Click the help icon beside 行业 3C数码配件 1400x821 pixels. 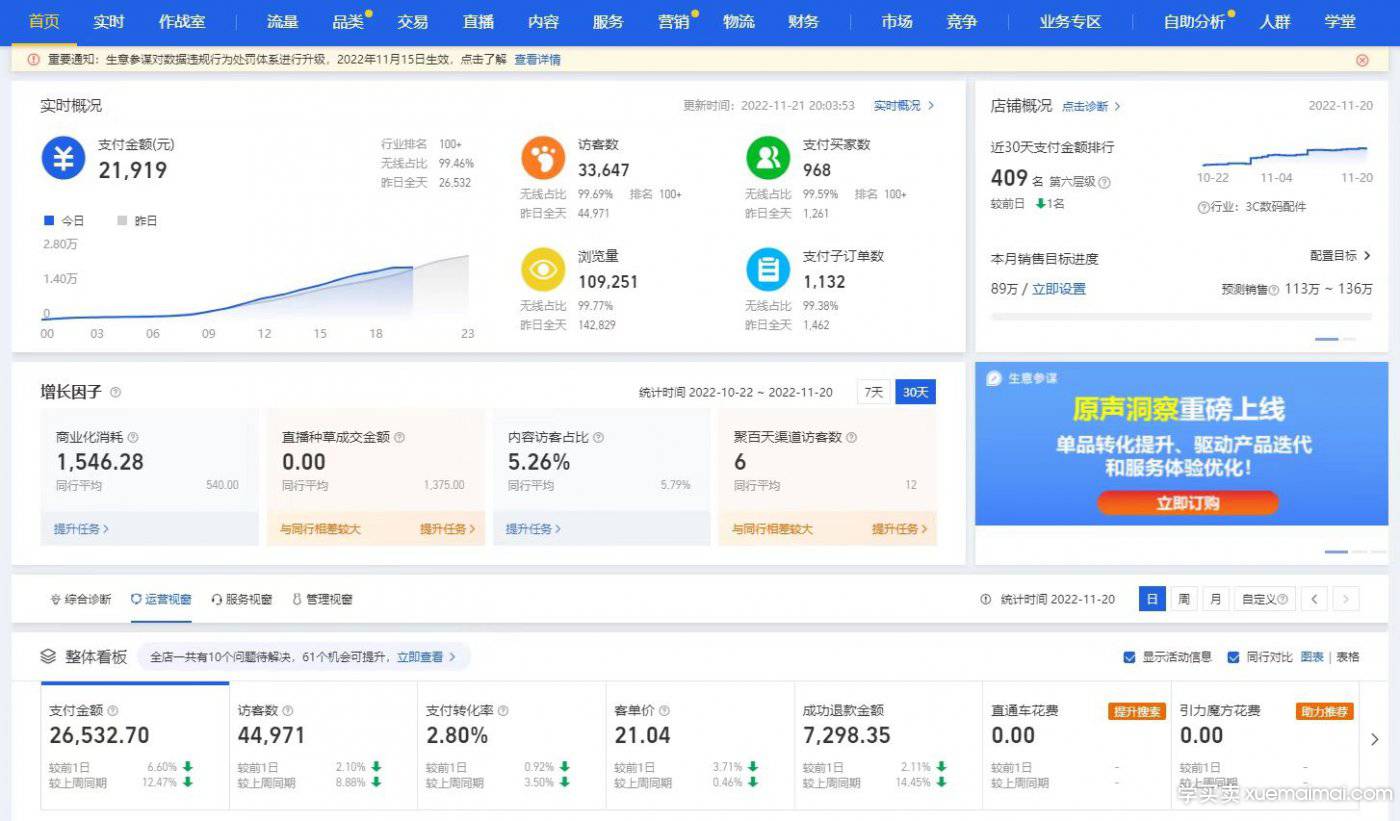[1203, 207]
